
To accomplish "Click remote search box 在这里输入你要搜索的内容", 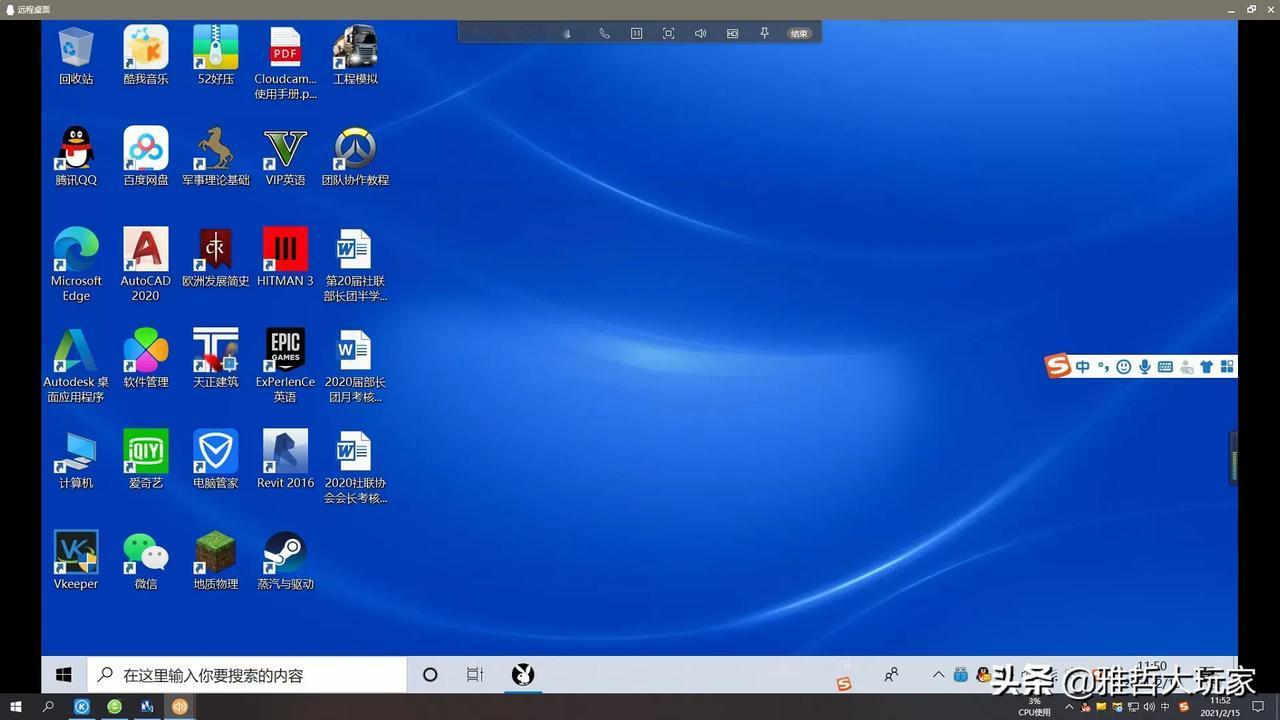I will coord(247,675).
